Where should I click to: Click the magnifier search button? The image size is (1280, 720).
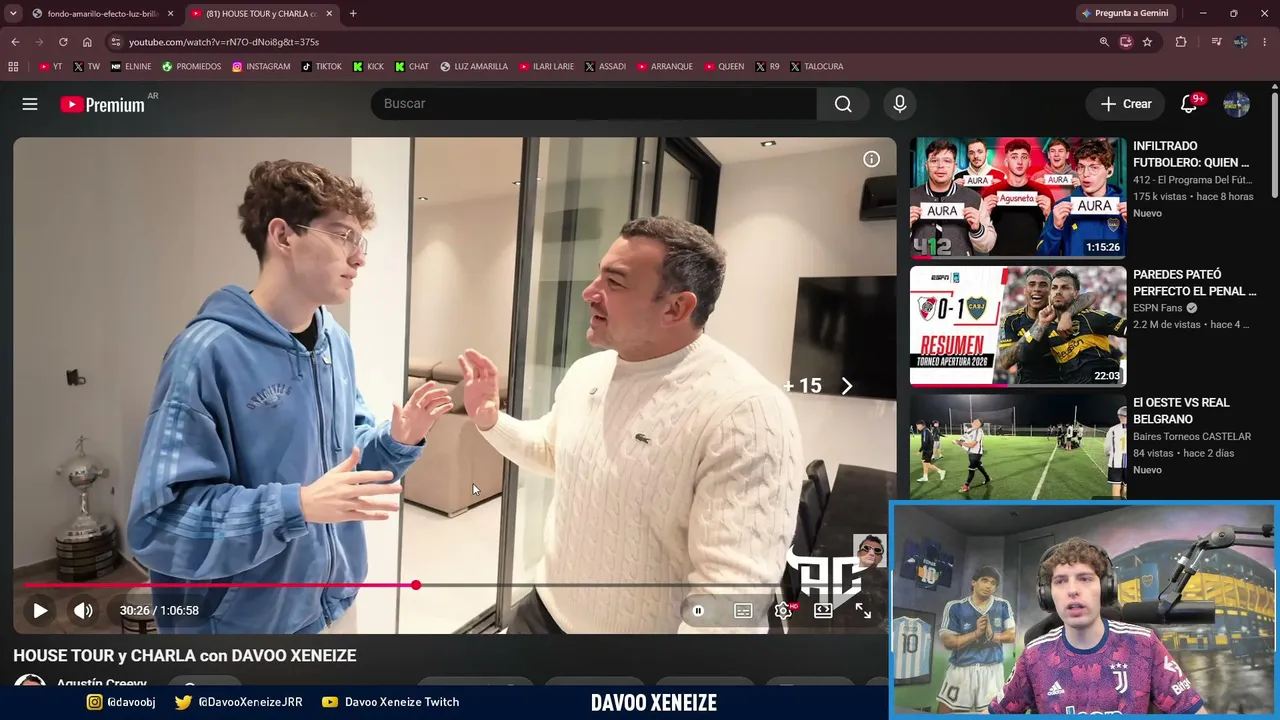(843, 104)
